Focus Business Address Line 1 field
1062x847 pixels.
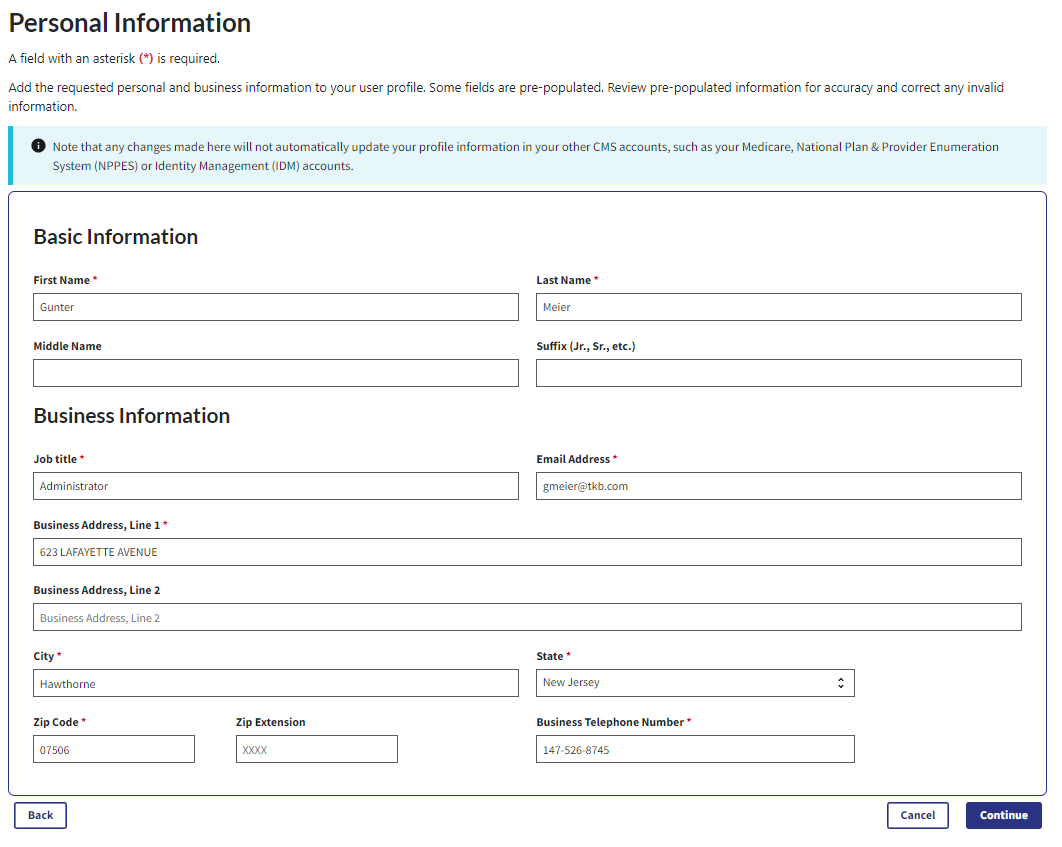527,552
